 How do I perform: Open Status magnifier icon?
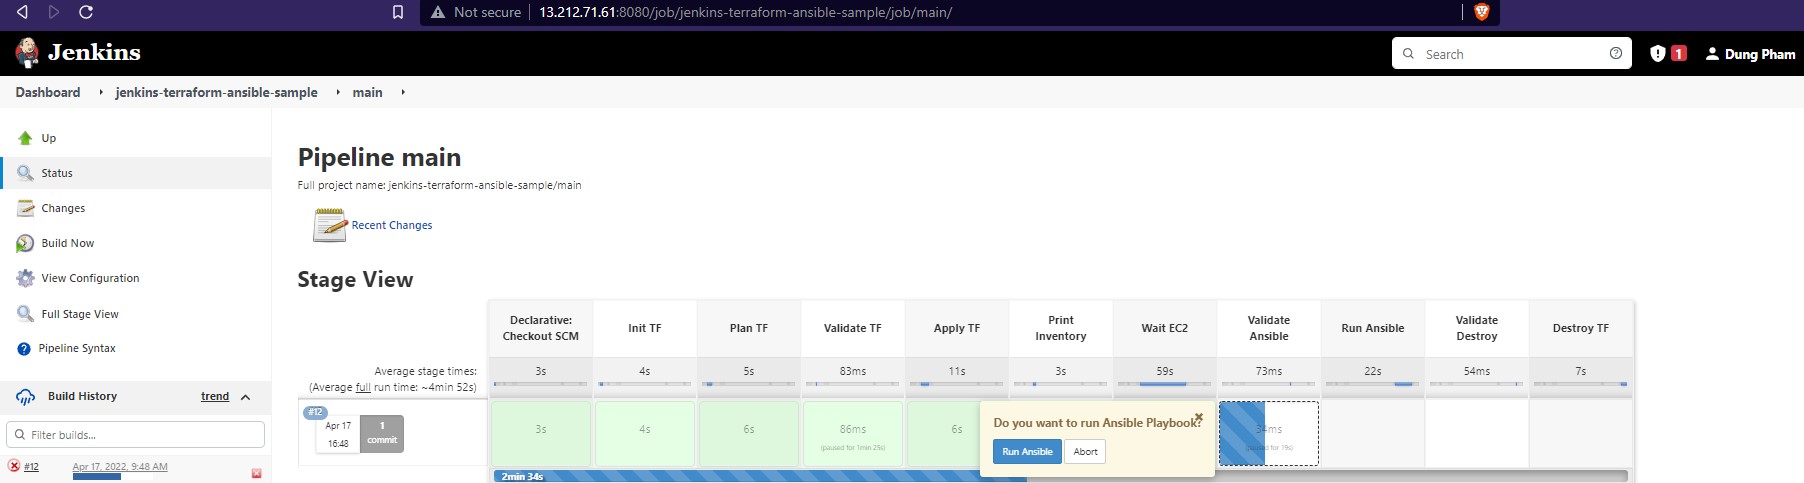(25, 173)
